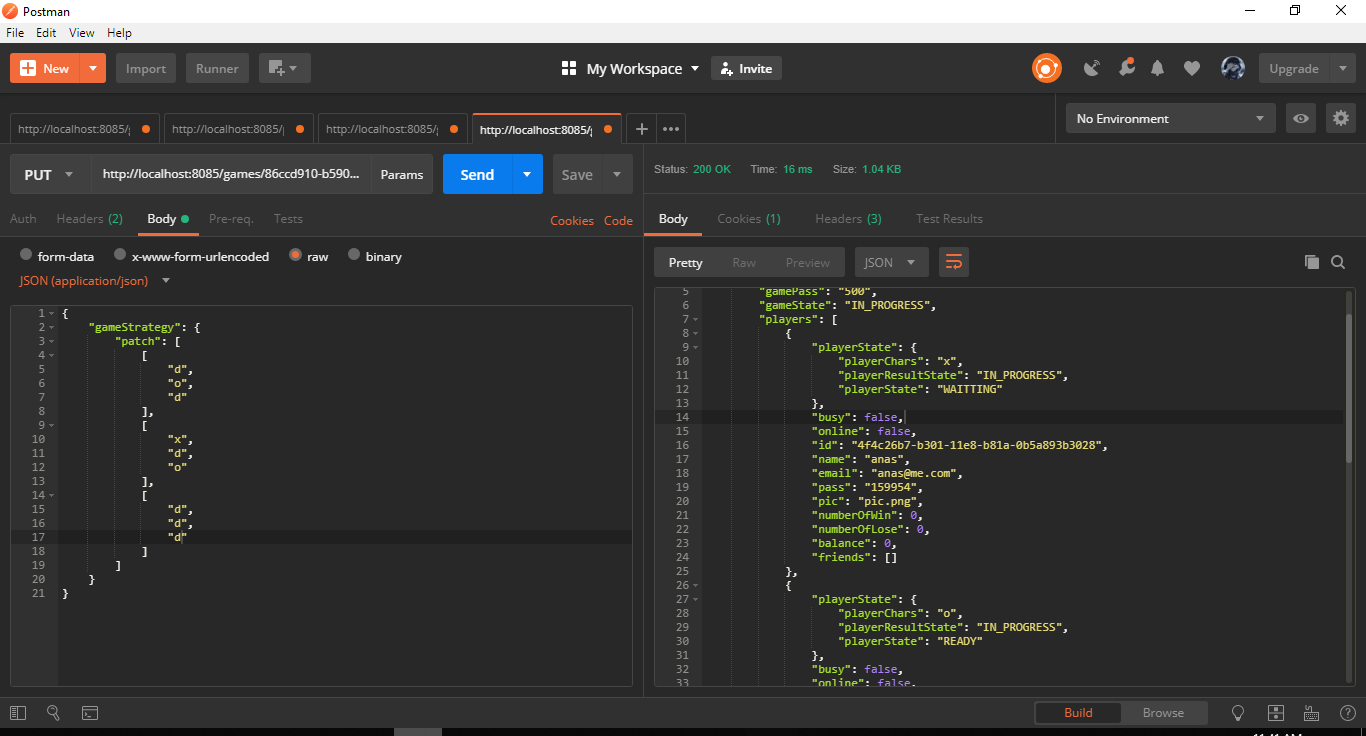The height and width of the screenshot is (736, 1366).
Task: Collapse line 3 patch array fold arrow
Action: pos(51,341)
